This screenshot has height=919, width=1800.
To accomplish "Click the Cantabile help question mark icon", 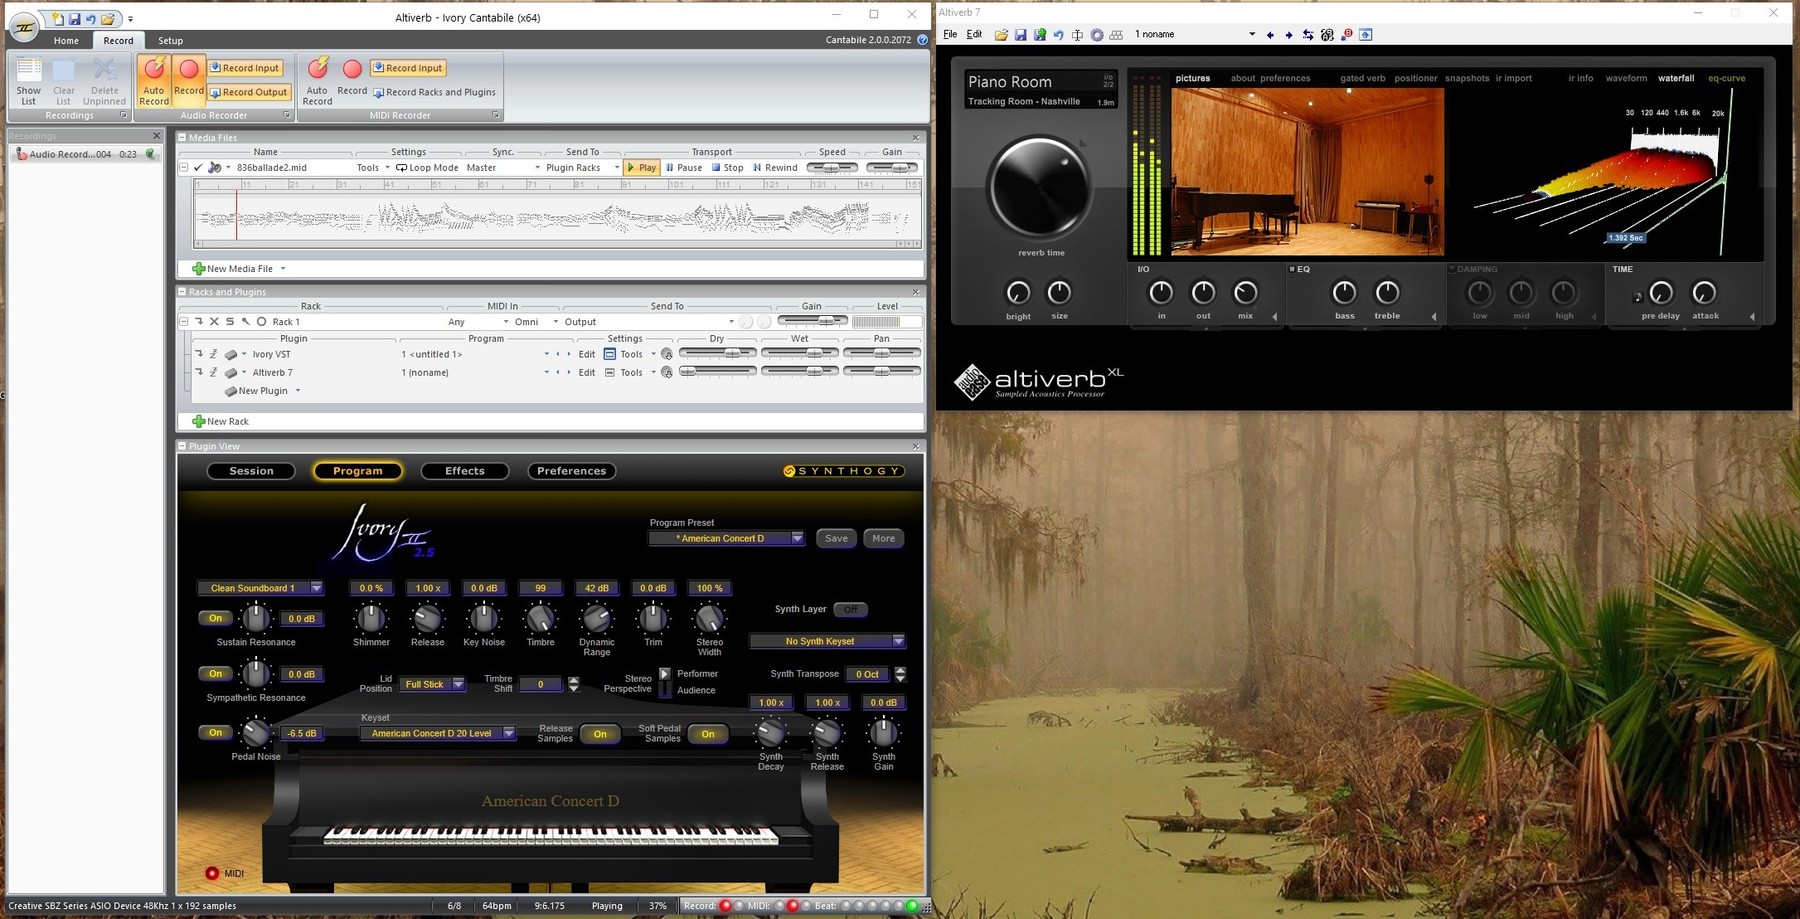I will pos(922,40).
